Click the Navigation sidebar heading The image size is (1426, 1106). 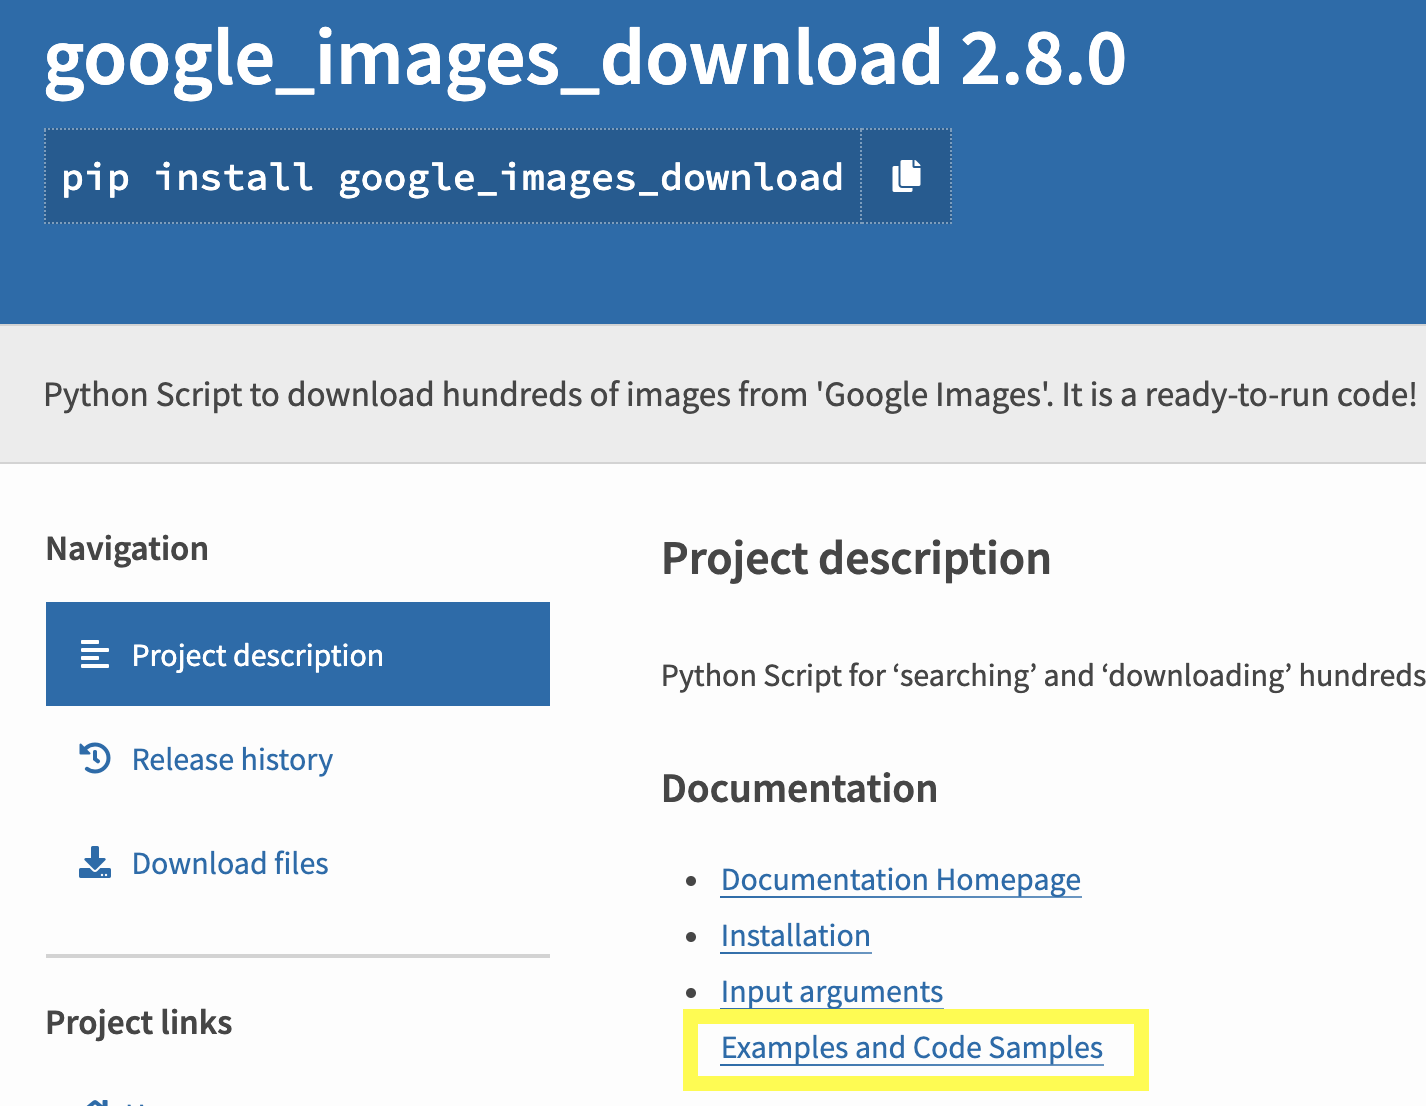[127, 548]
